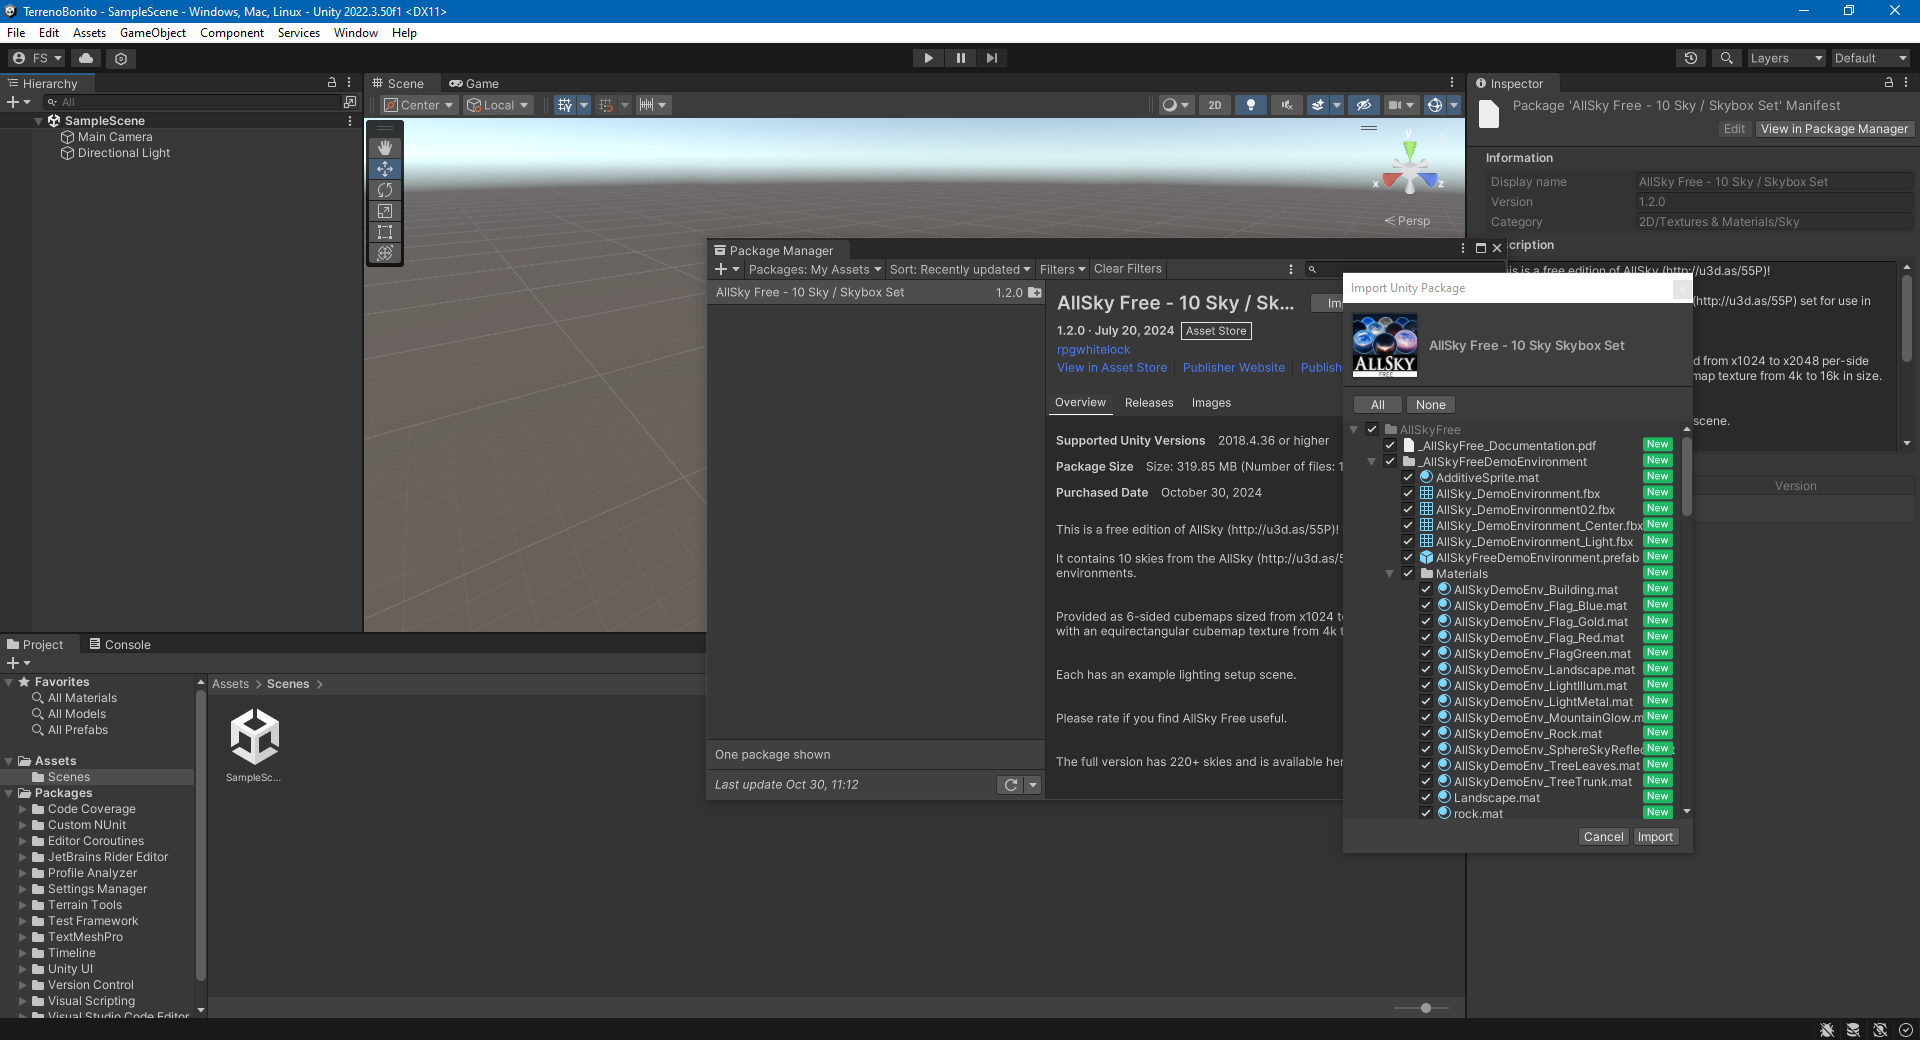Click the Hierarchy search field
The height and width of the screenshot is (1040, 1920).
tap(193, 102)
